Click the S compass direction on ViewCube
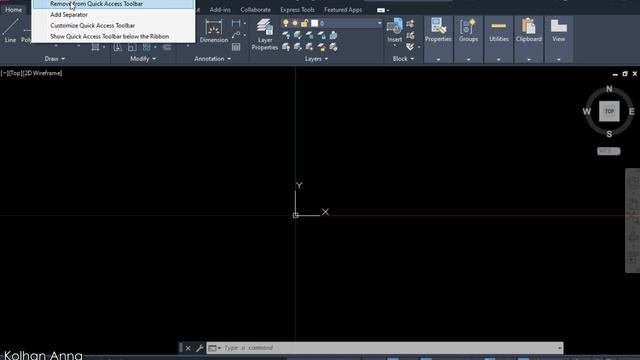The image size is (640, 360). click(609, 134)
